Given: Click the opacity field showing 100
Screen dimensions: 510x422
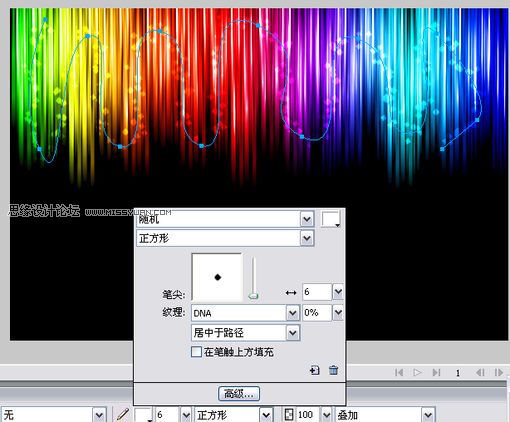Looking at the screenshot, I should pos(307,415).
